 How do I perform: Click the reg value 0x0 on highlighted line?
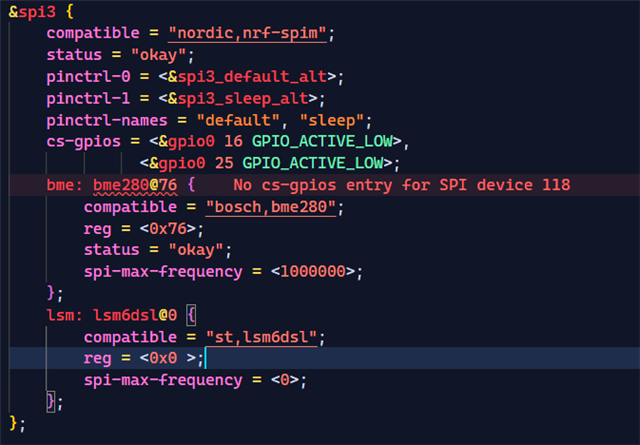163,358
